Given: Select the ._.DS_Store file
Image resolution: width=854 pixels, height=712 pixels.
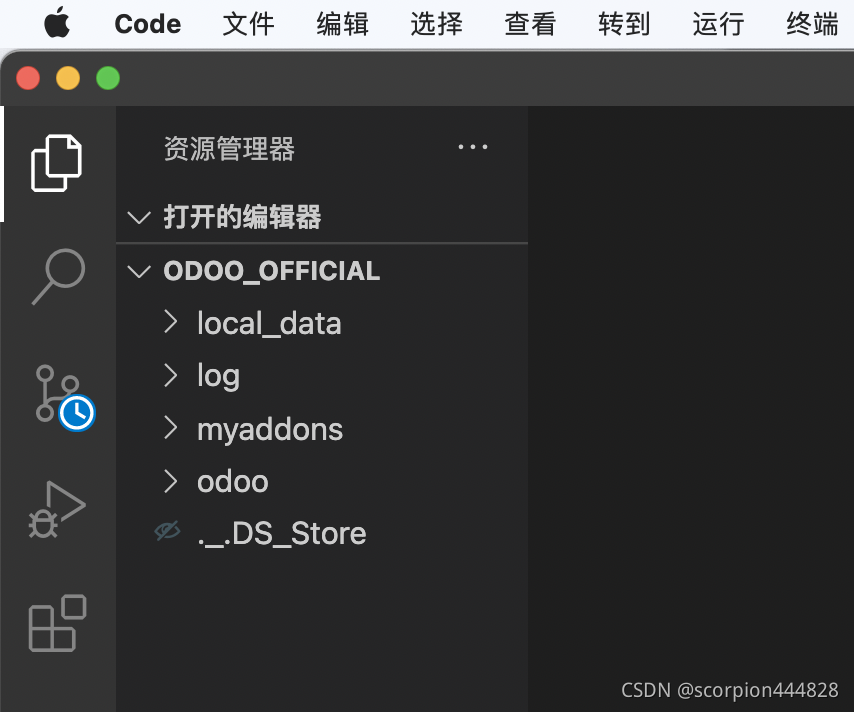Looking at the screenshot, I should (282, 533).
